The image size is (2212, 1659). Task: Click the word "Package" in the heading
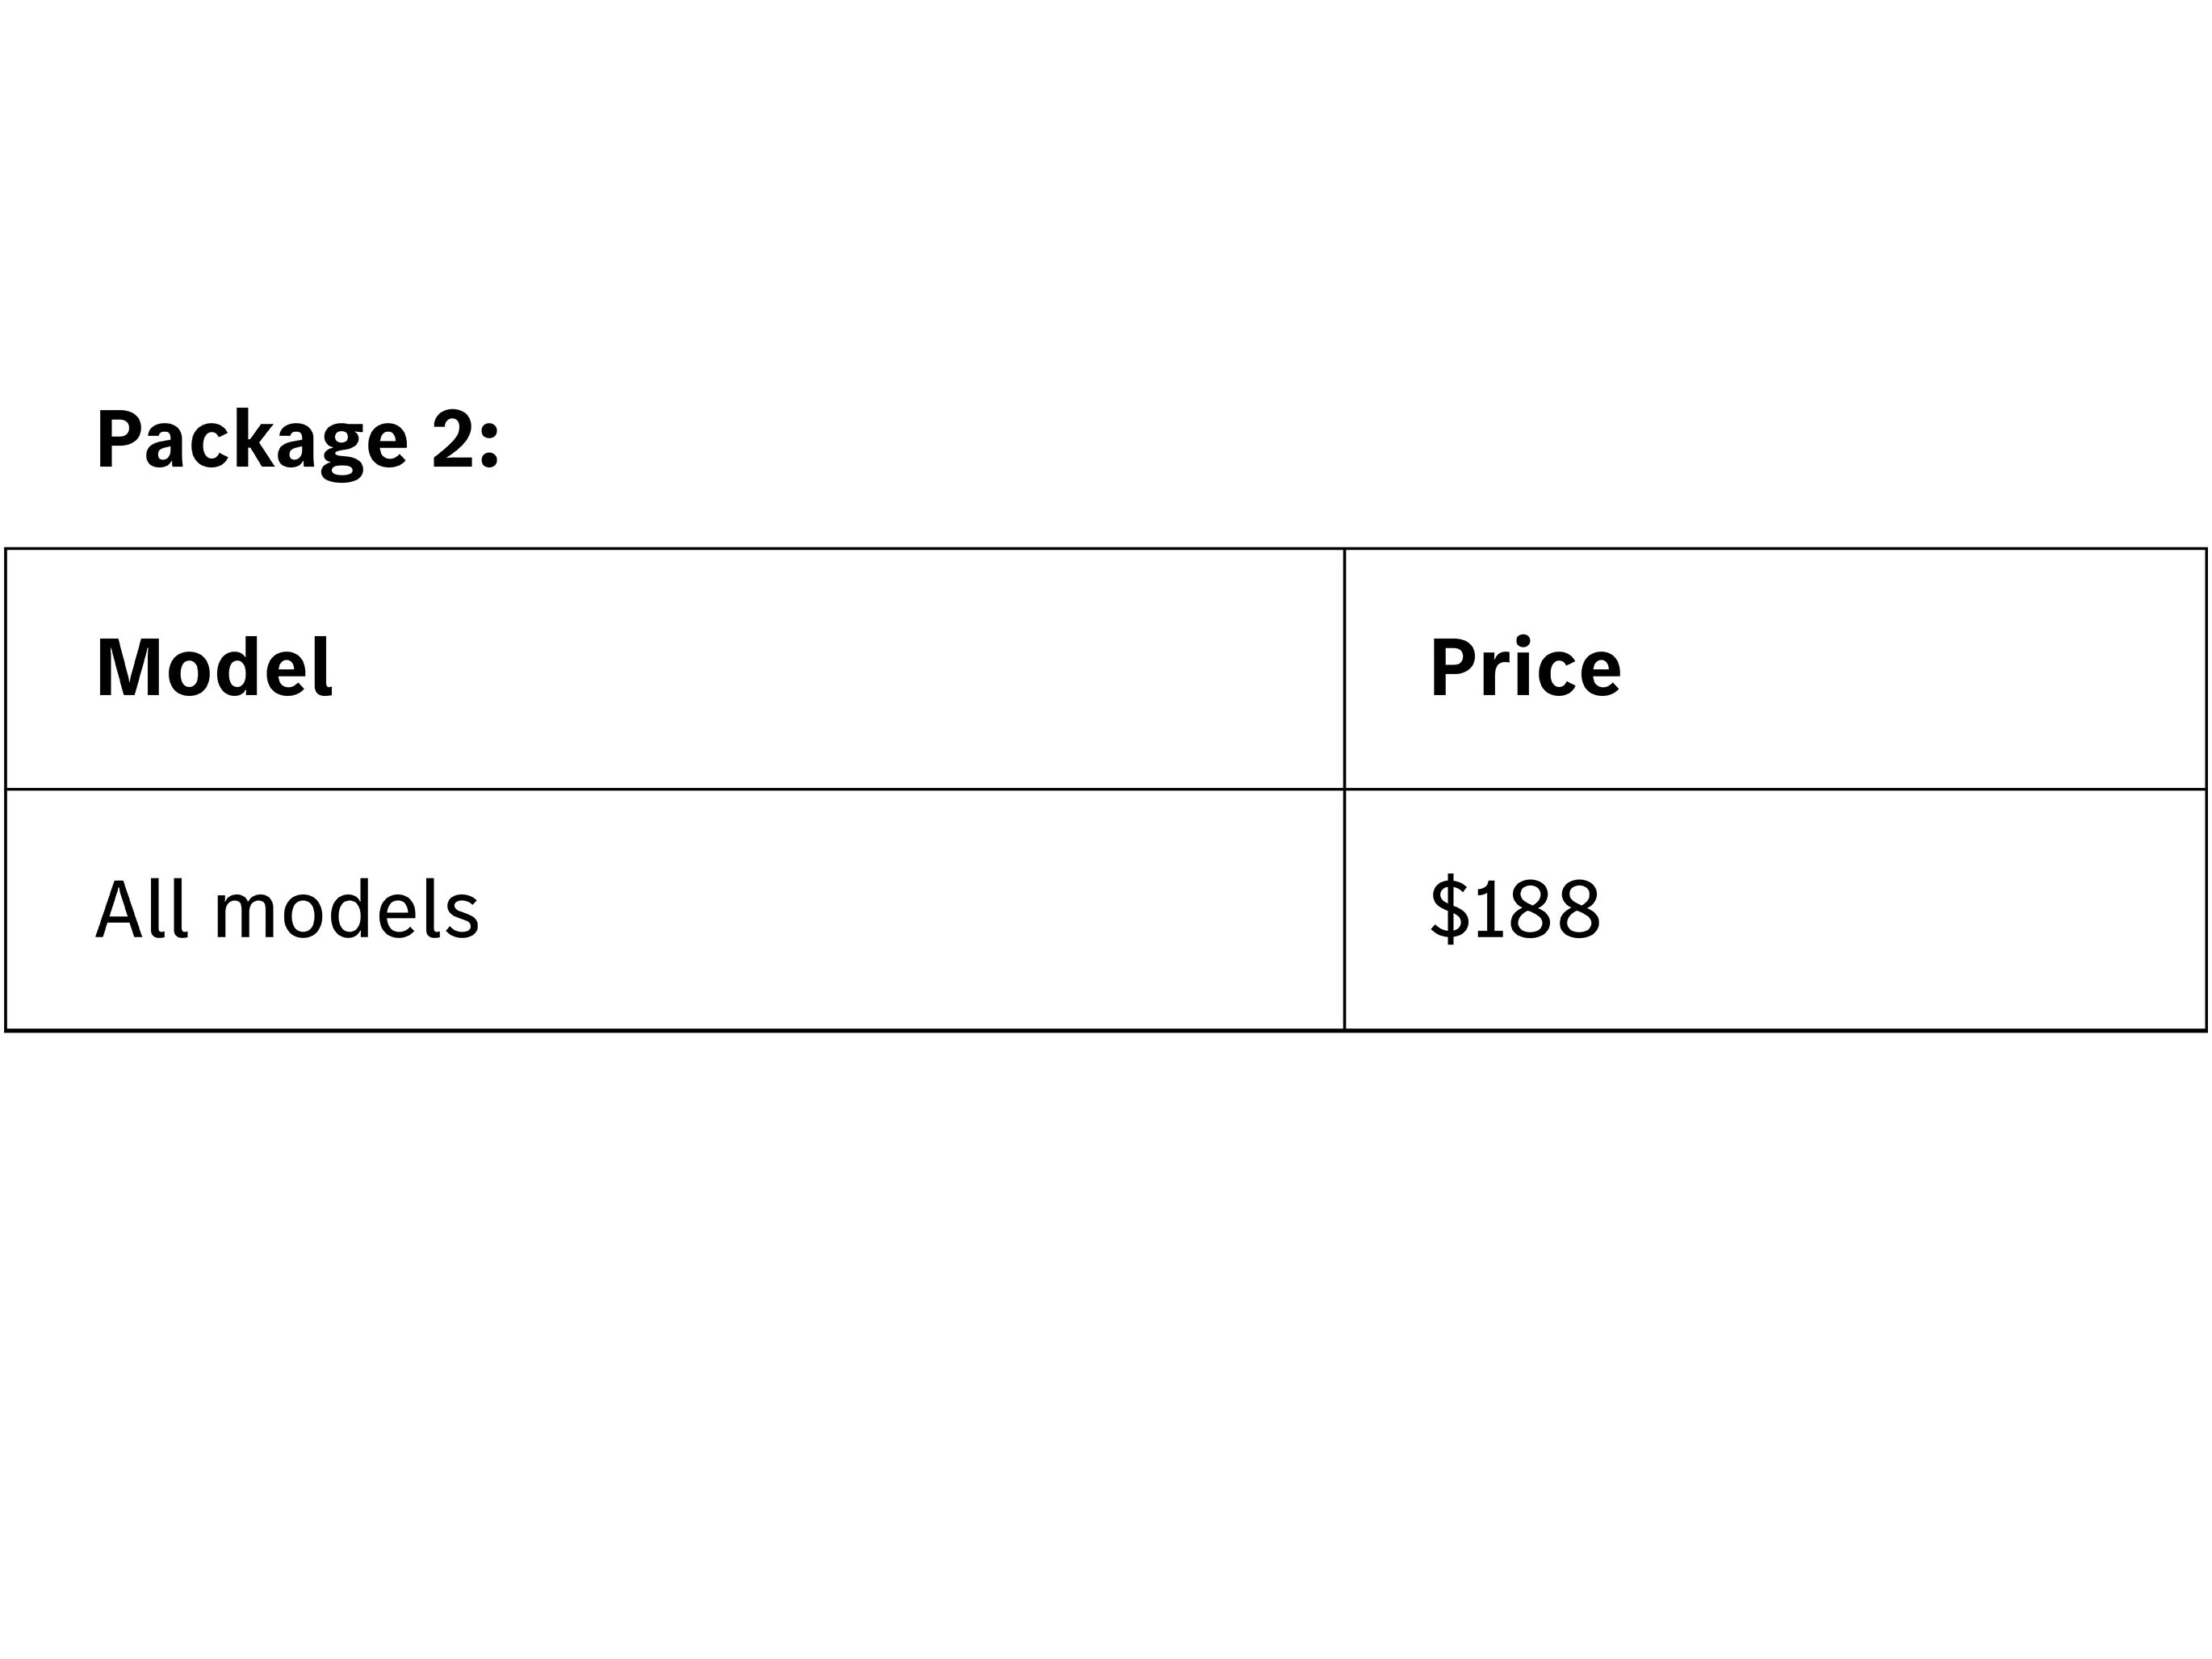[x=252, y=440]
